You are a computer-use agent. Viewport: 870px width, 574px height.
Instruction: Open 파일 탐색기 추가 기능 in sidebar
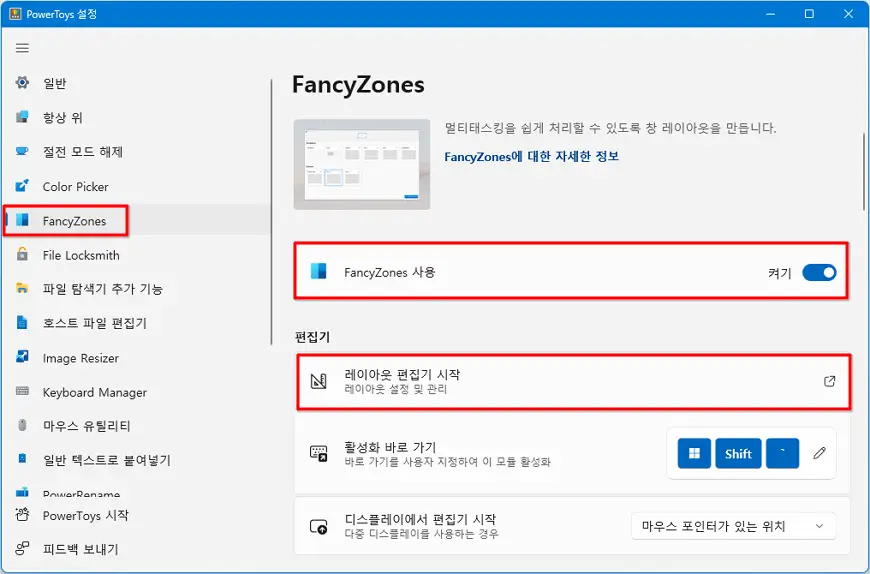pos(102,289)
